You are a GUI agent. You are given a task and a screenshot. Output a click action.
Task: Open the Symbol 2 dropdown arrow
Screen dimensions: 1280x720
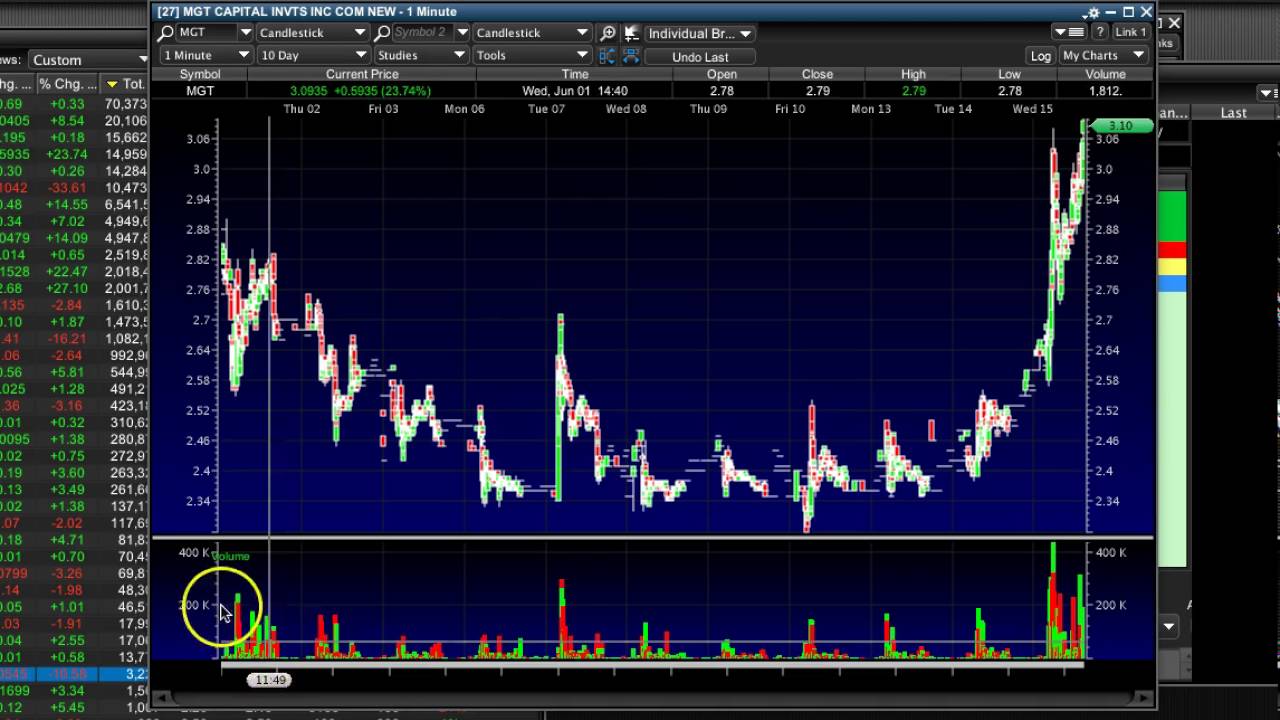point(462,33)
